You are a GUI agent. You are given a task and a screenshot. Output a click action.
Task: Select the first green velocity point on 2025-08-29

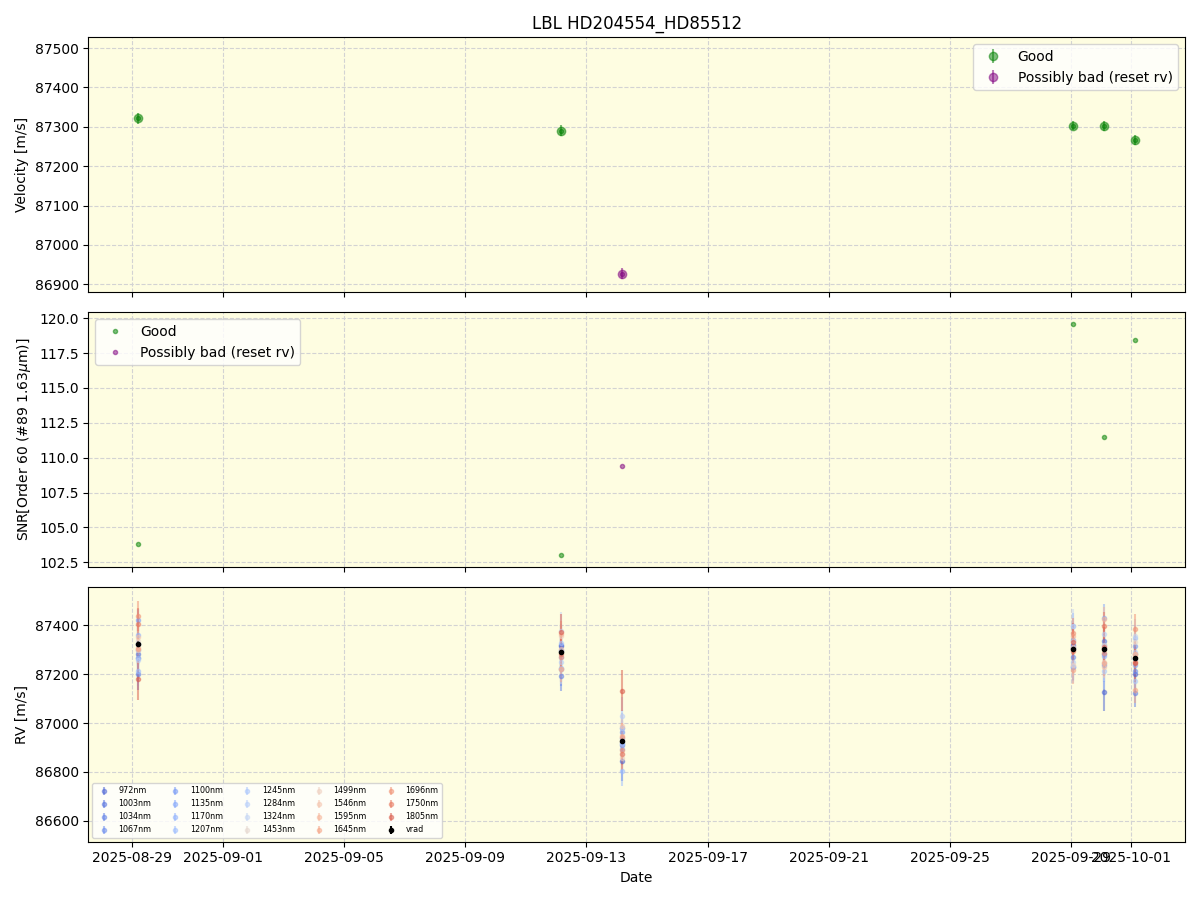coord(138,118)
